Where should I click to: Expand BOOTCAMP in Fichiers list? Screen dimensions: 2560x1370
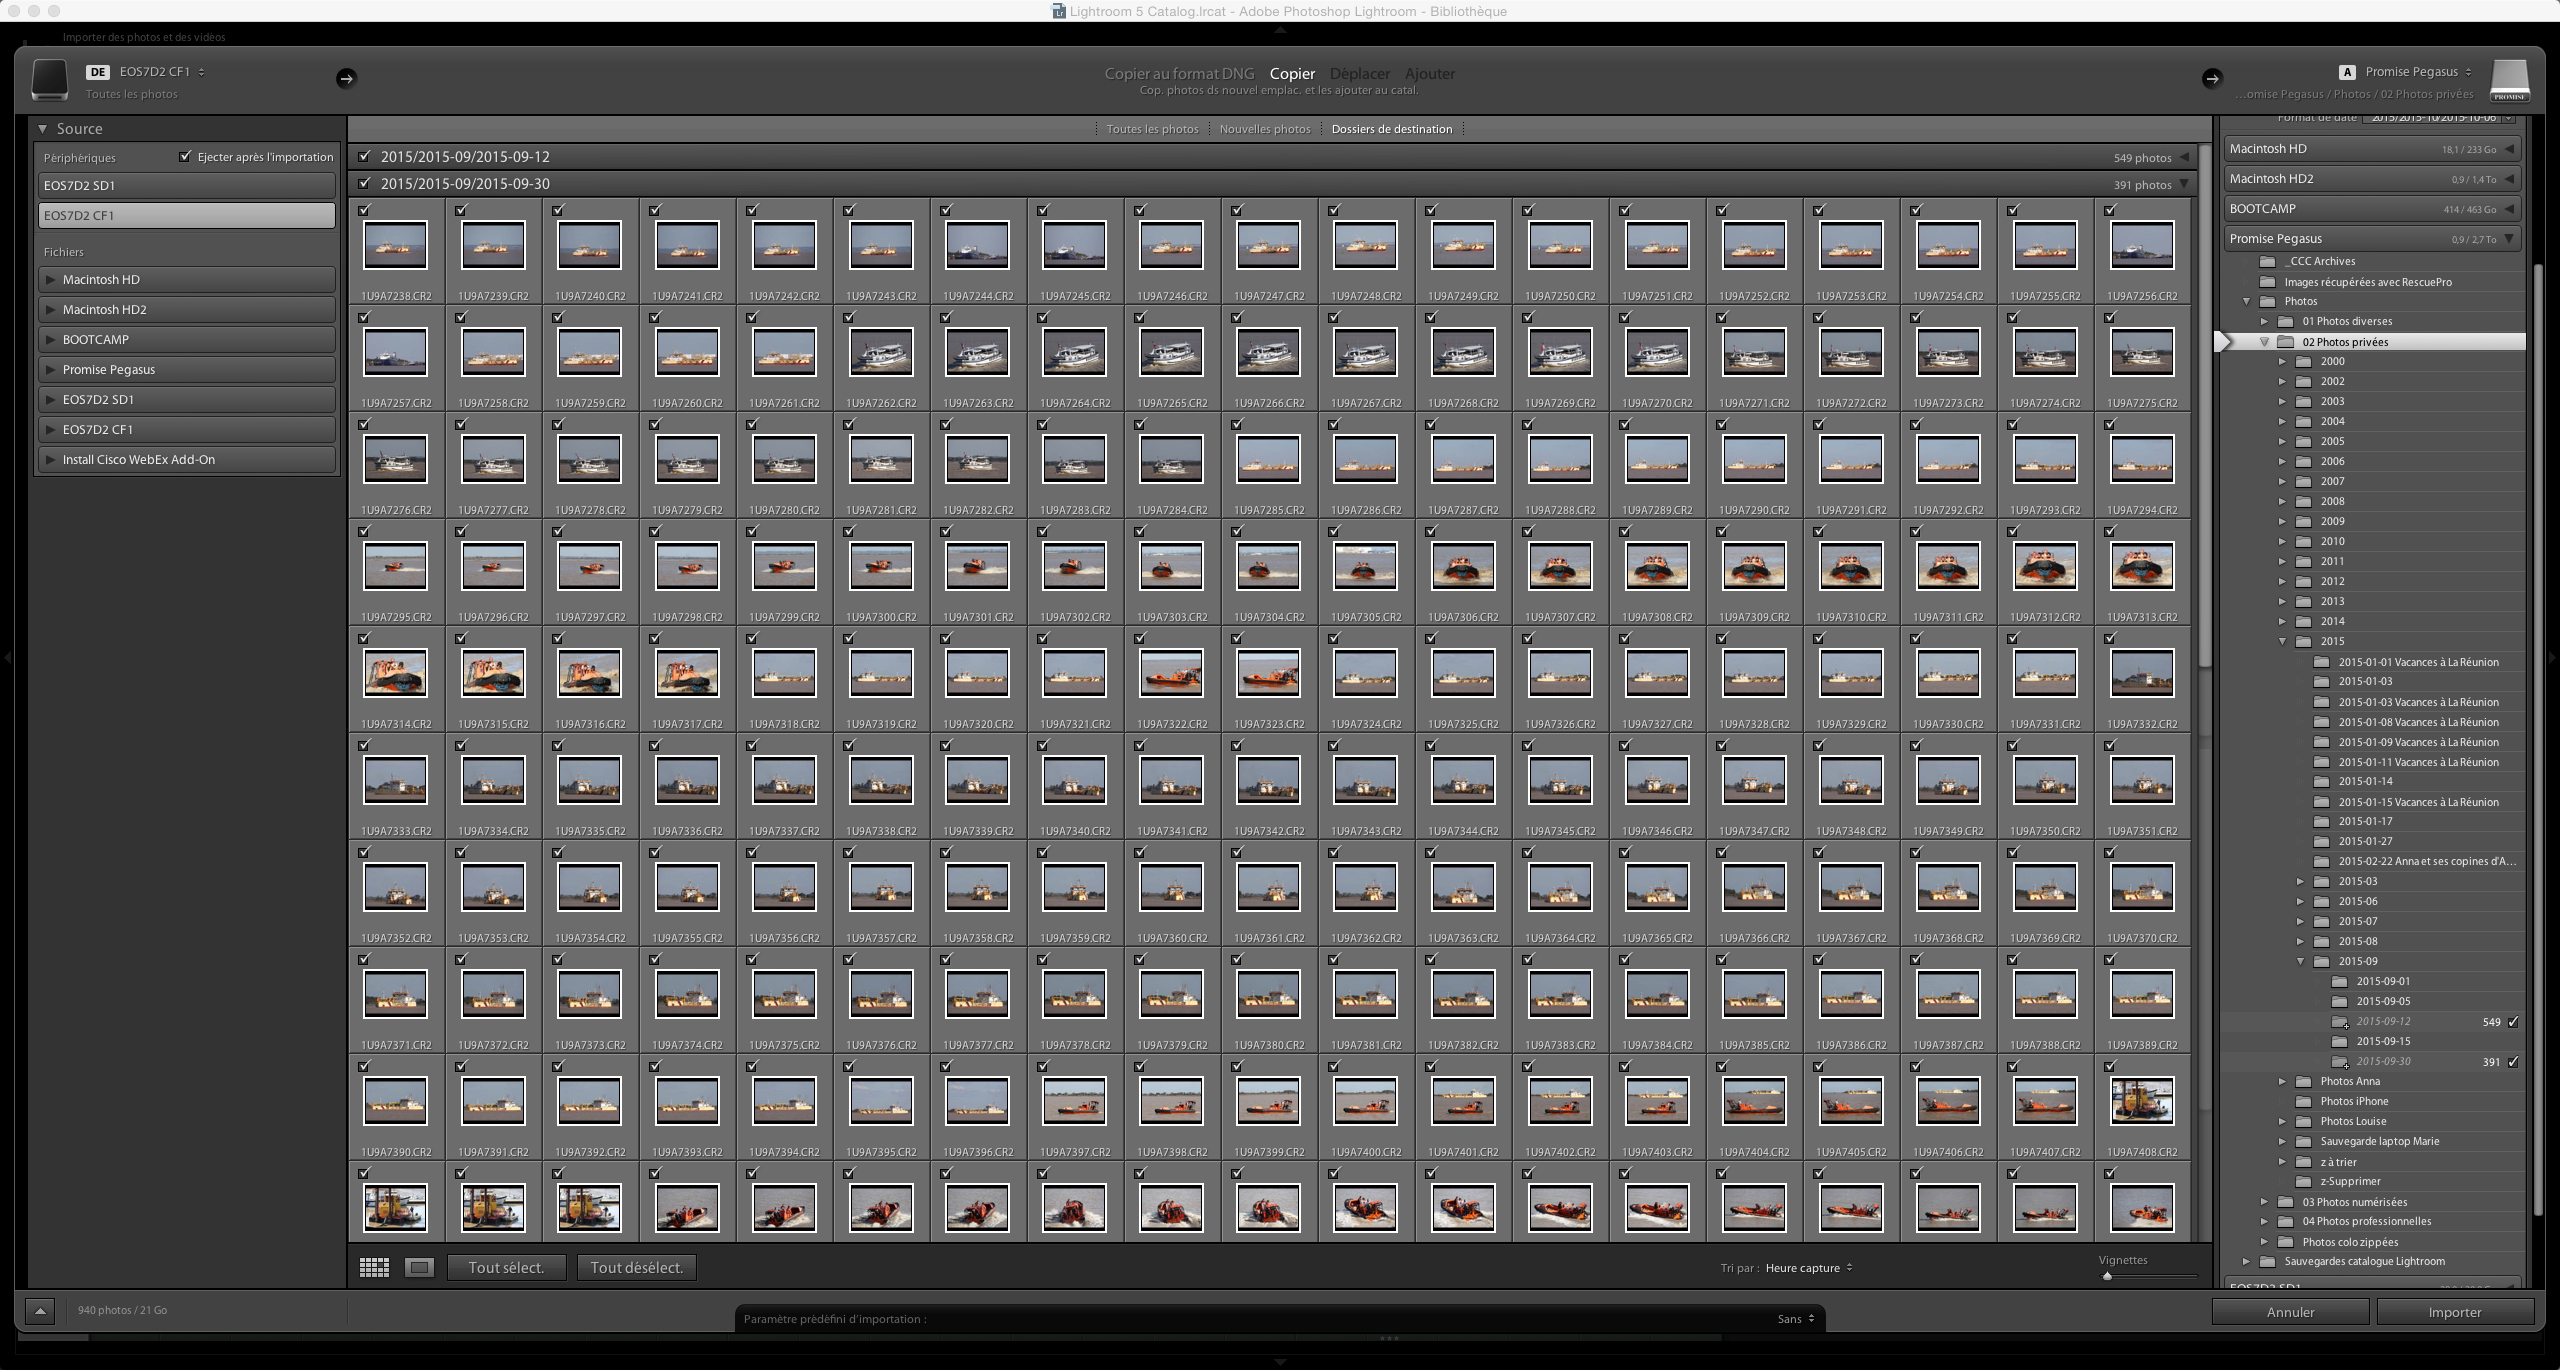(x=50, y=340)
